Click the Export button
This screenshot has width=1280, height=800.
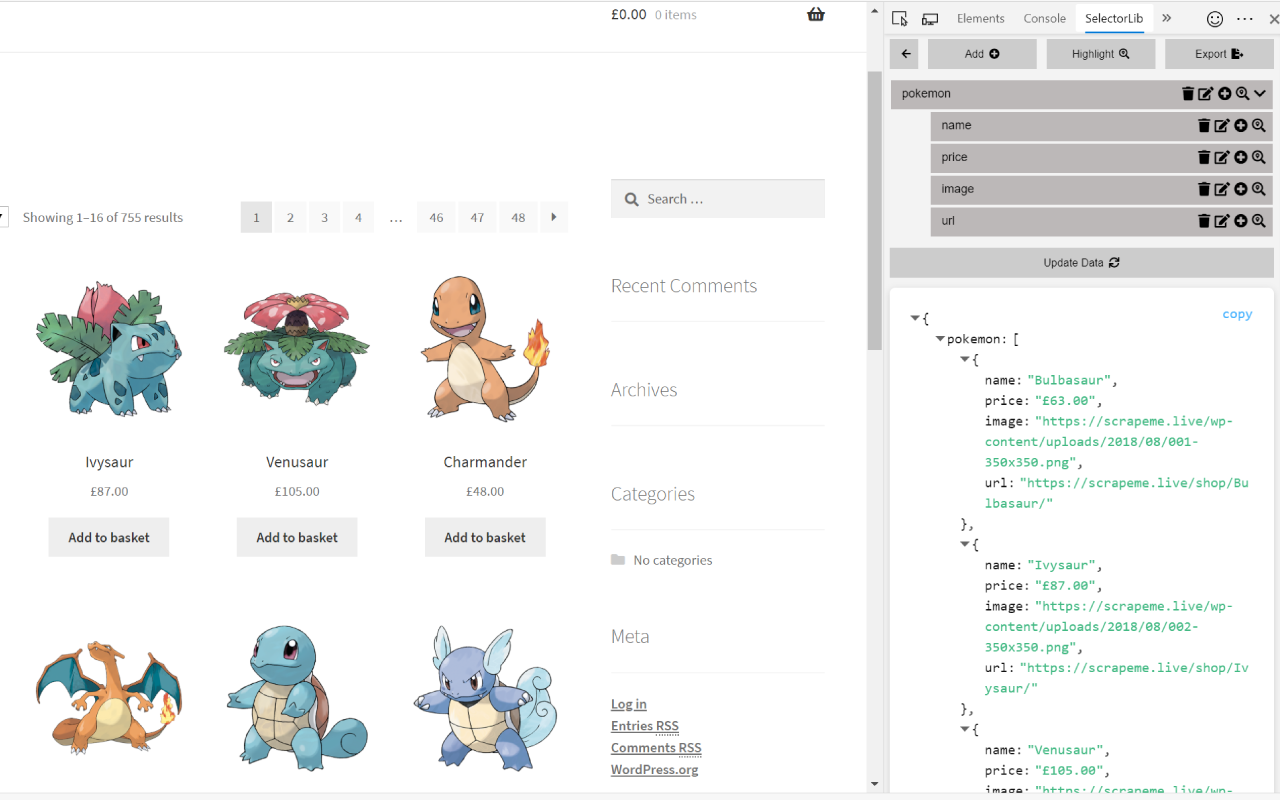(x=1219, y=54)
